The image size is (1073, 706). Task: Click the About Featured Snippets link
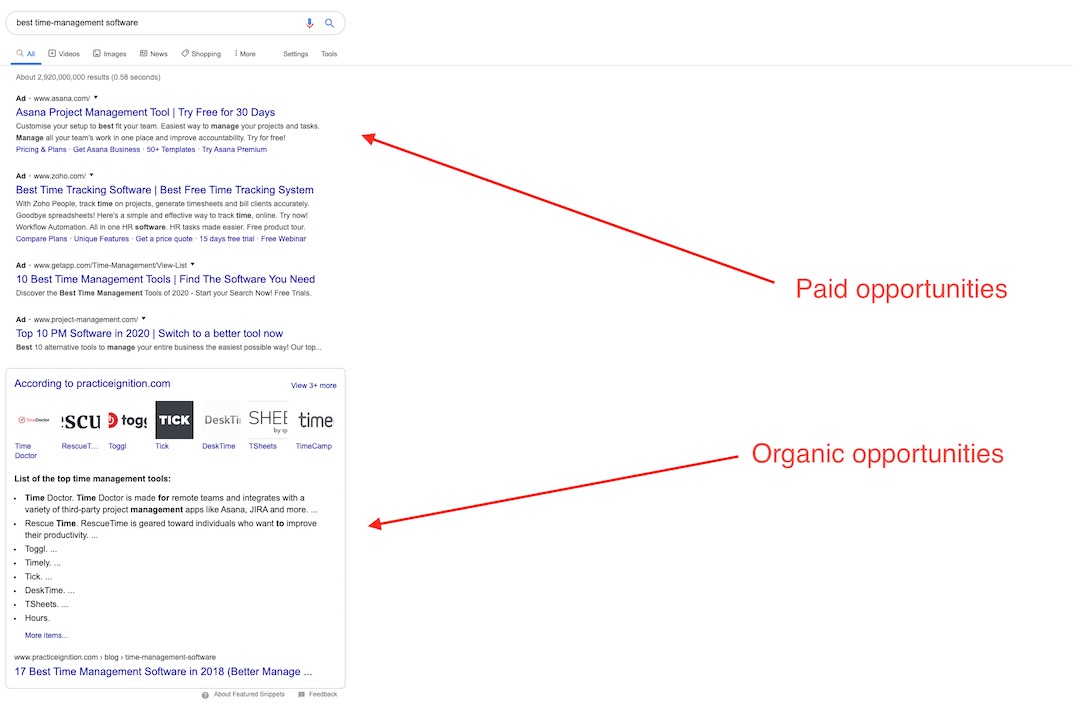tap(249, 694)
